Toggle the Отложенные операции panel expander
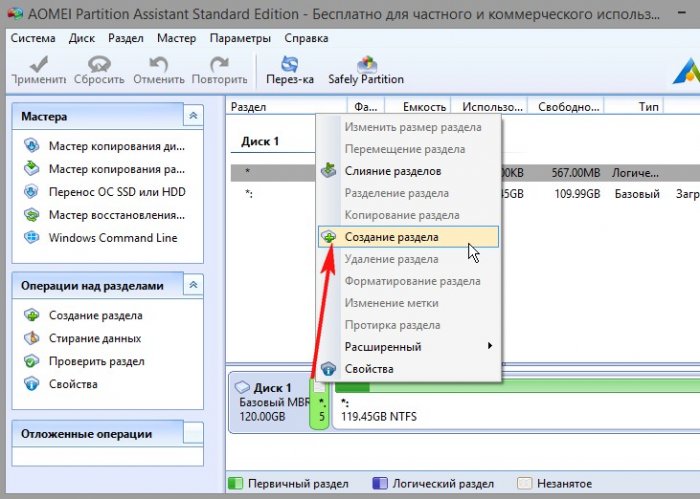Screen dimensions: 700x499 click(x=193, y=433)
